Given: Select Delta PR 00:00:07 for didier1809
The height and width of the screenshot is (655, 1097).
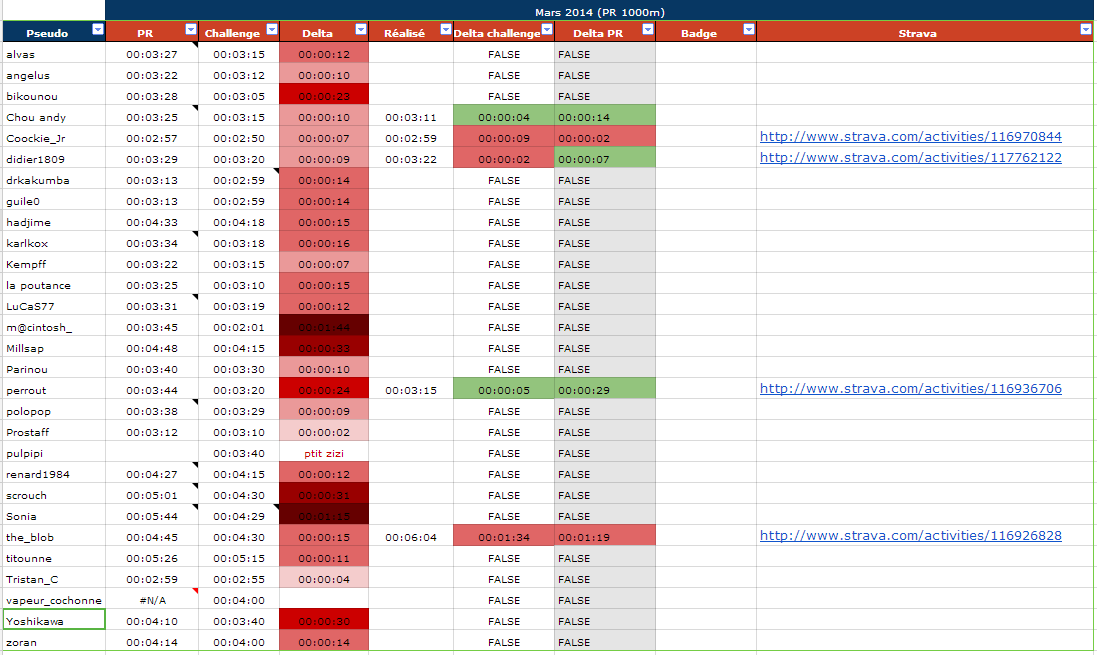Looking at the screenshot, I should 605,159.
